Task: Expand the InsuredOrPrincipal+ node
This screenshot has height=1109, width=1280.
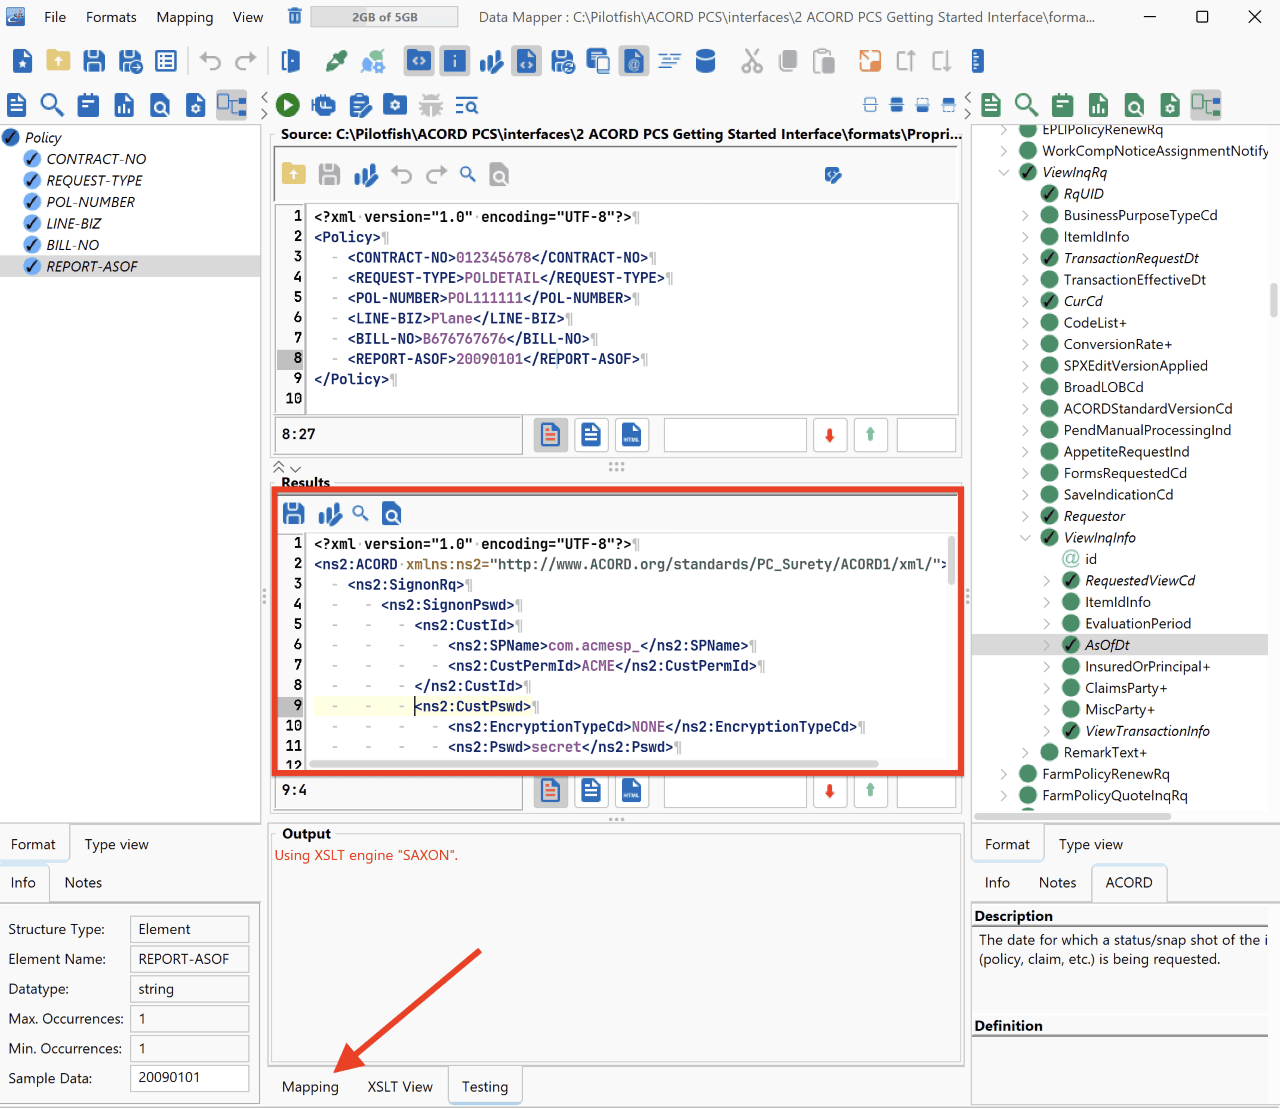Action: tap(1047, 666)
